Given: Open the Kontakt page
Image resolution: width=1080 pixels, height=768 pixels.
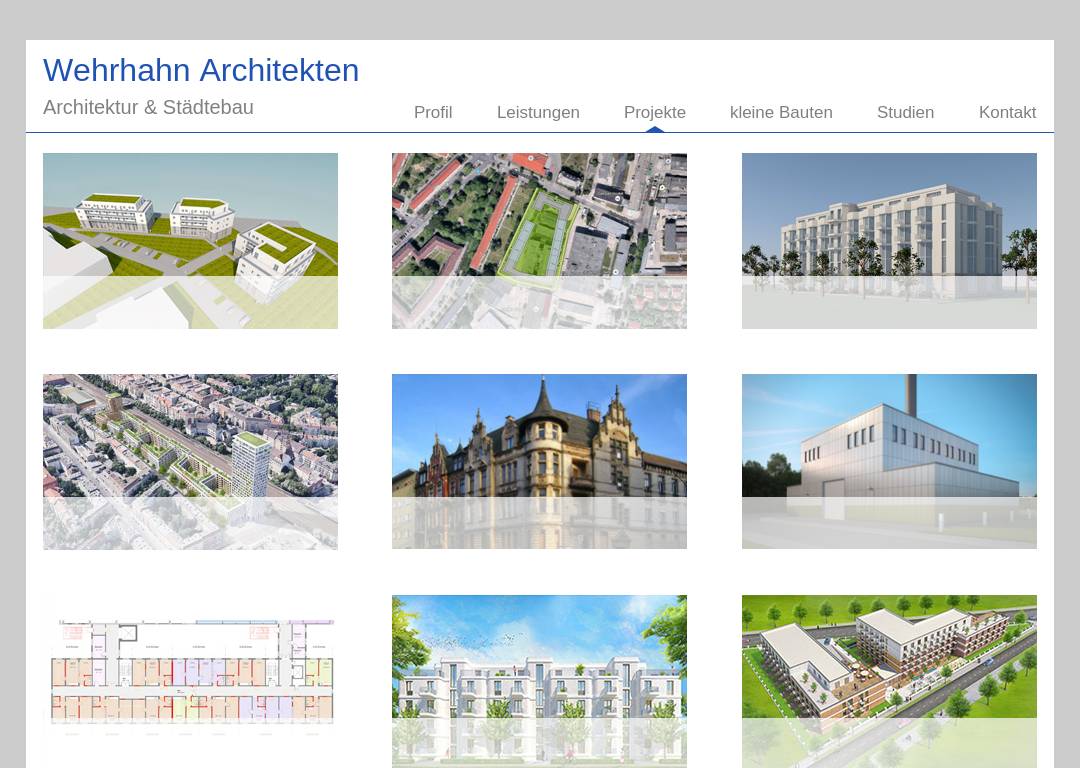Looking at the screenshot, I should (x=1007, y=112).
